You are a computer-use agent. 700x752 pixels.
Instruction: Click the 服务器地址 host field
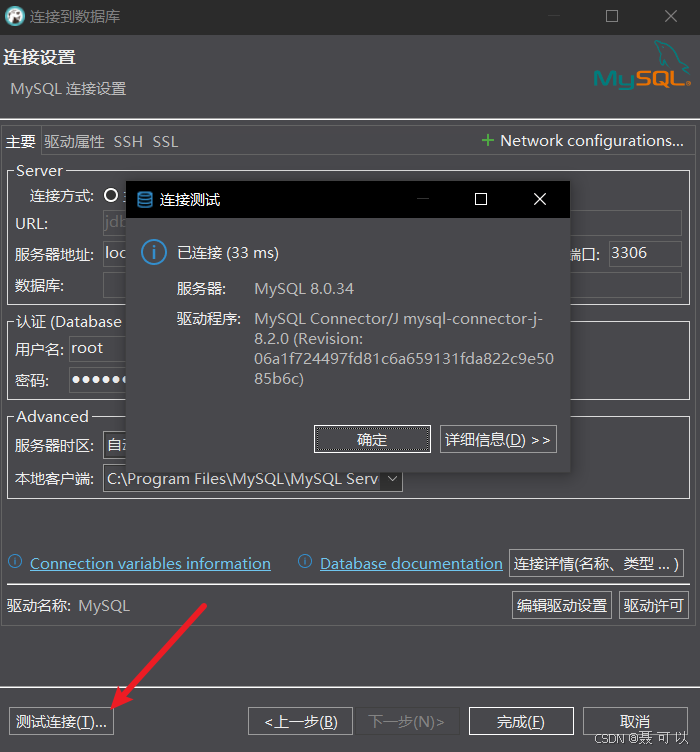tap(115, 253)
